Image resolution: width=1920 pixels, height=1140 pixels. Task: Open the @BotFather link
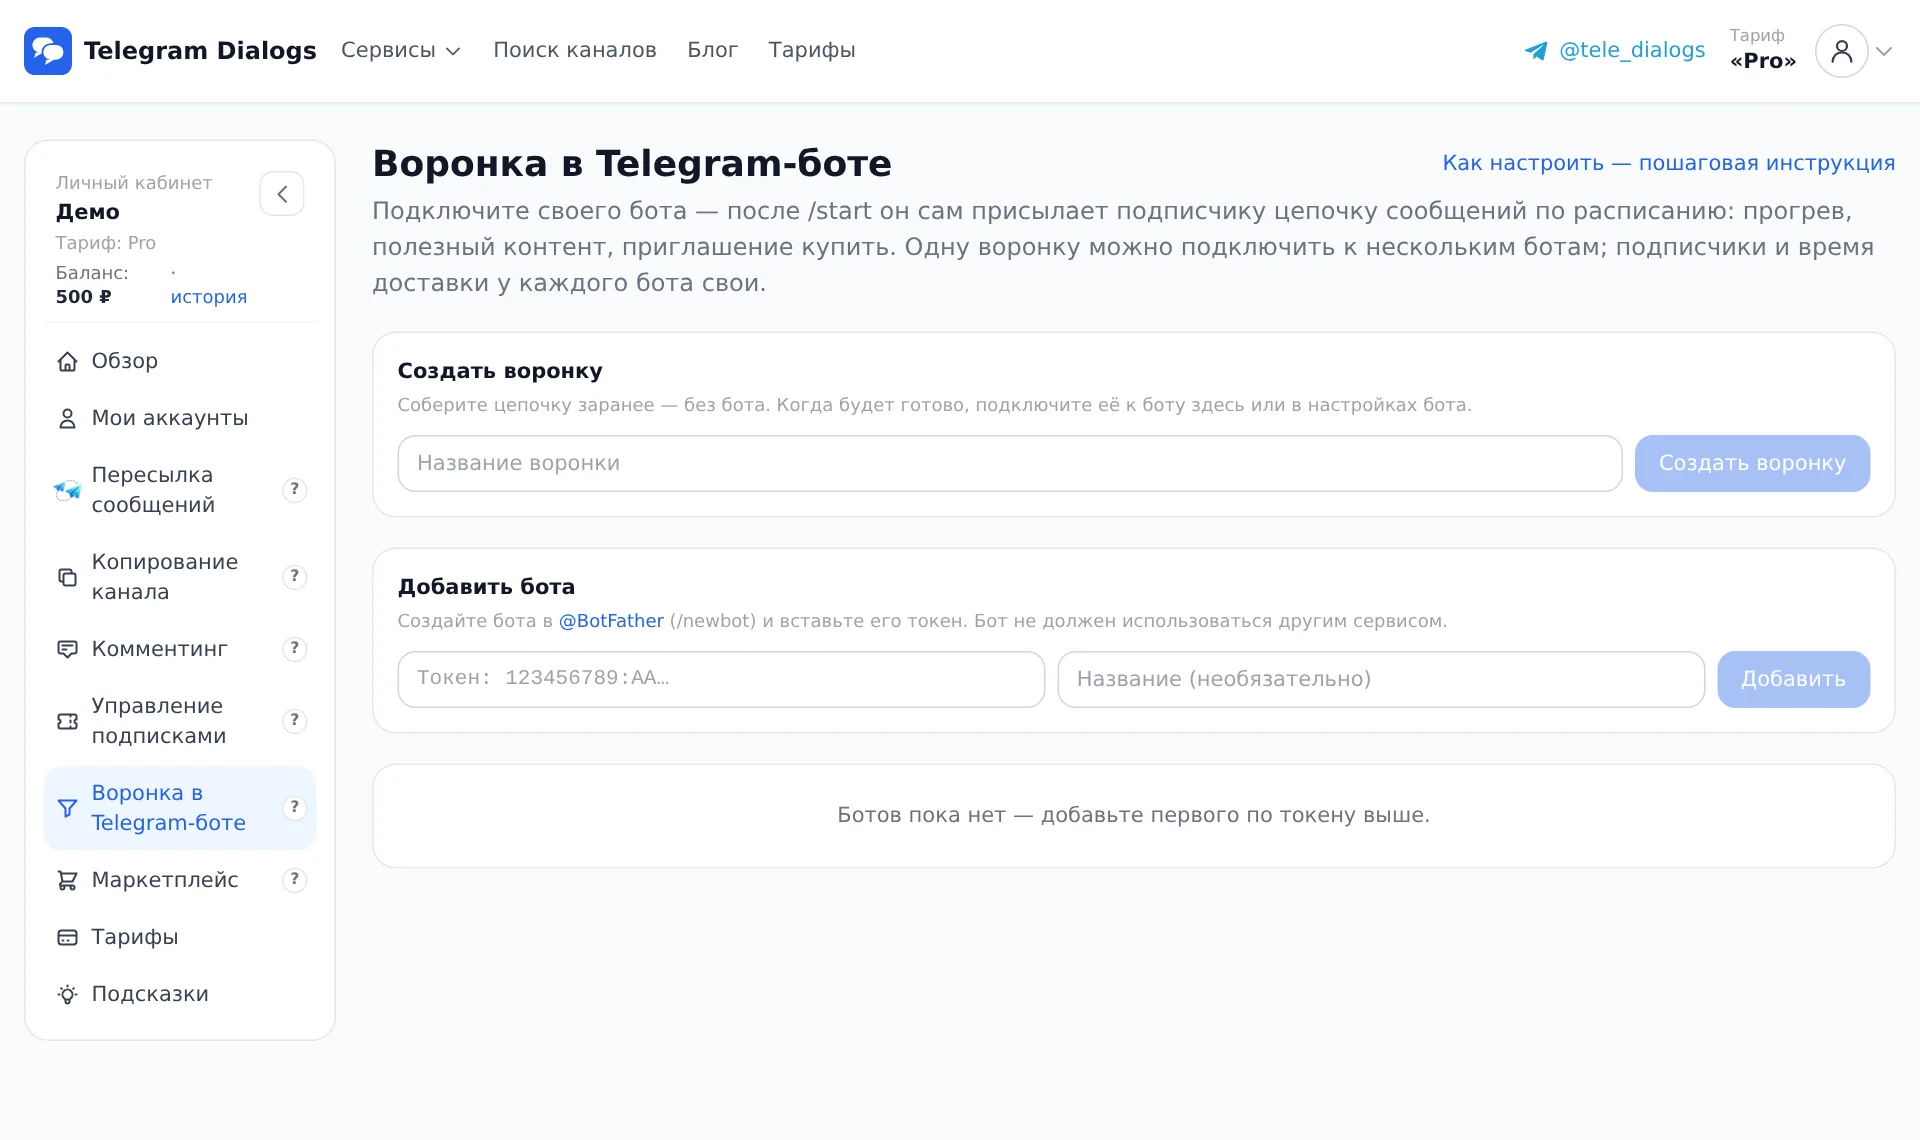(x=611, y=621)
